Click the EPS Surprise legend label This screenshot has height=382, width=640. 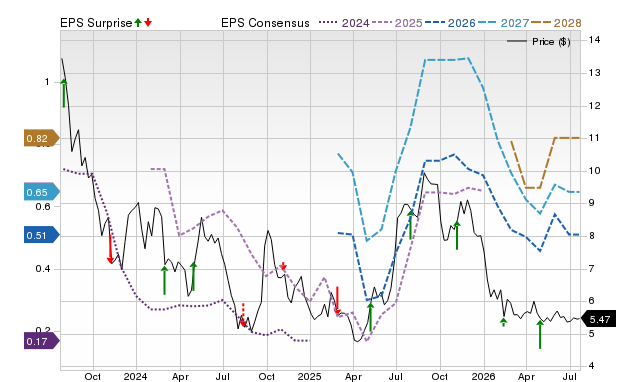[96, 23]
